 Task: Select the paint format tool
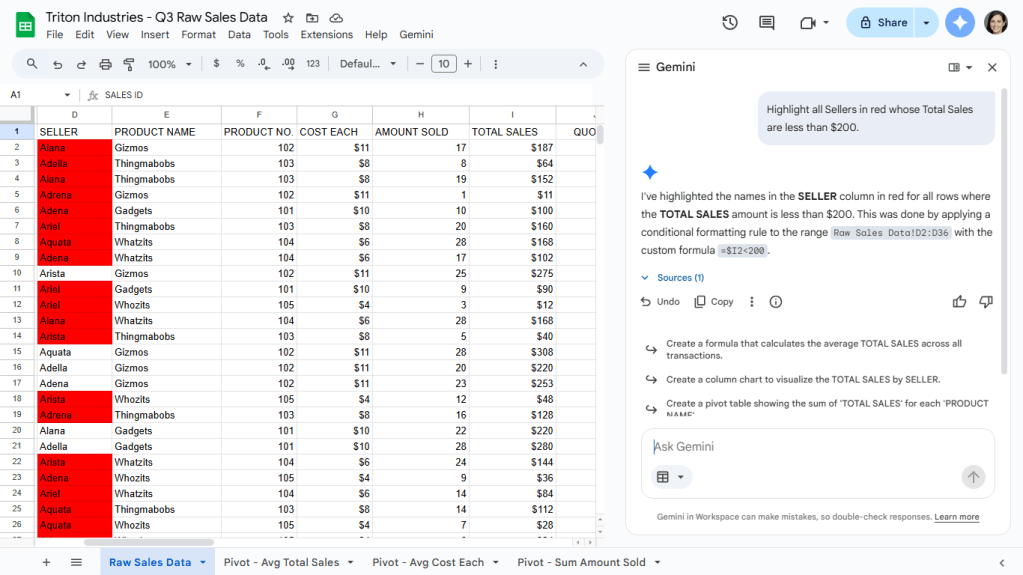tap(129, 64)
